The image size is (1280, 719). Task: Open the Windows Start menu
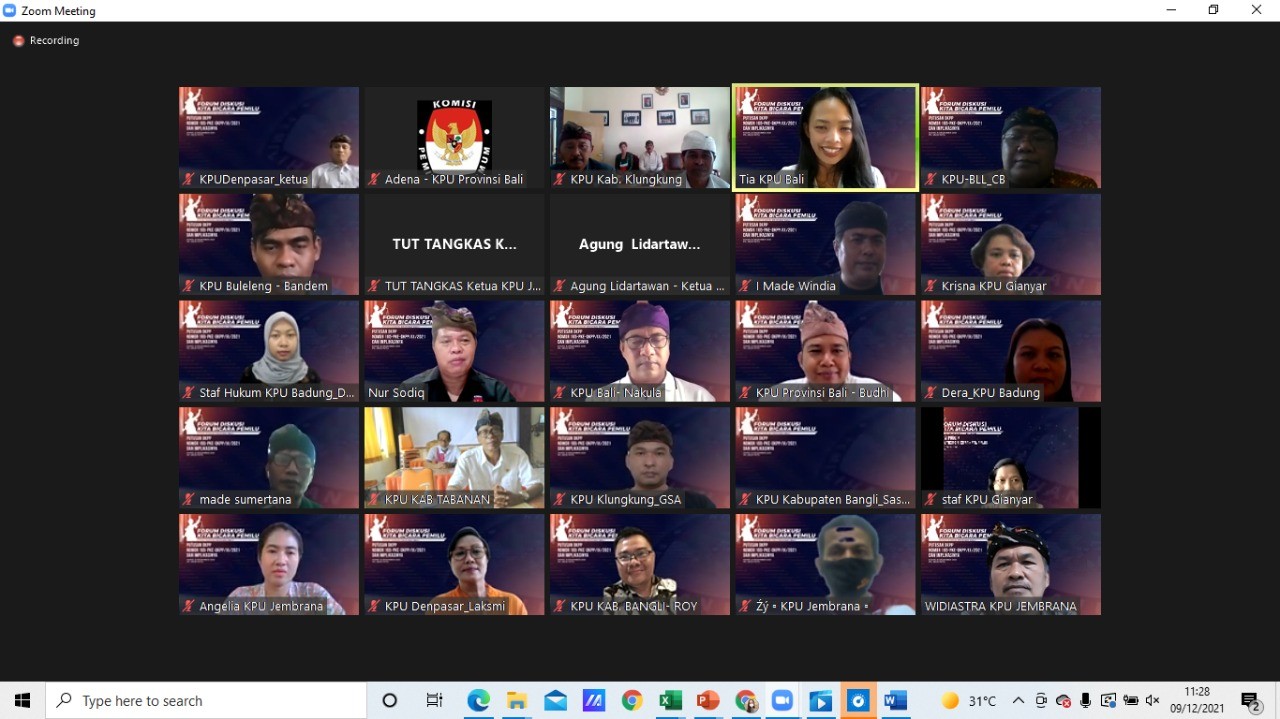tap(22, 701)
